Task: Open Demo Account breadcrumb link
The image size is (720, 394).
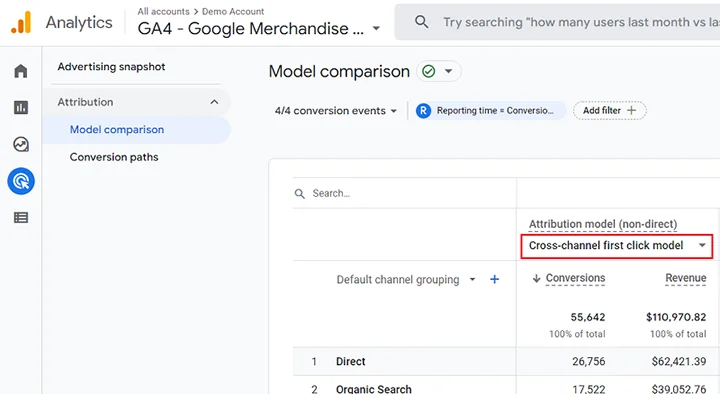Action: tap(233, 11)
